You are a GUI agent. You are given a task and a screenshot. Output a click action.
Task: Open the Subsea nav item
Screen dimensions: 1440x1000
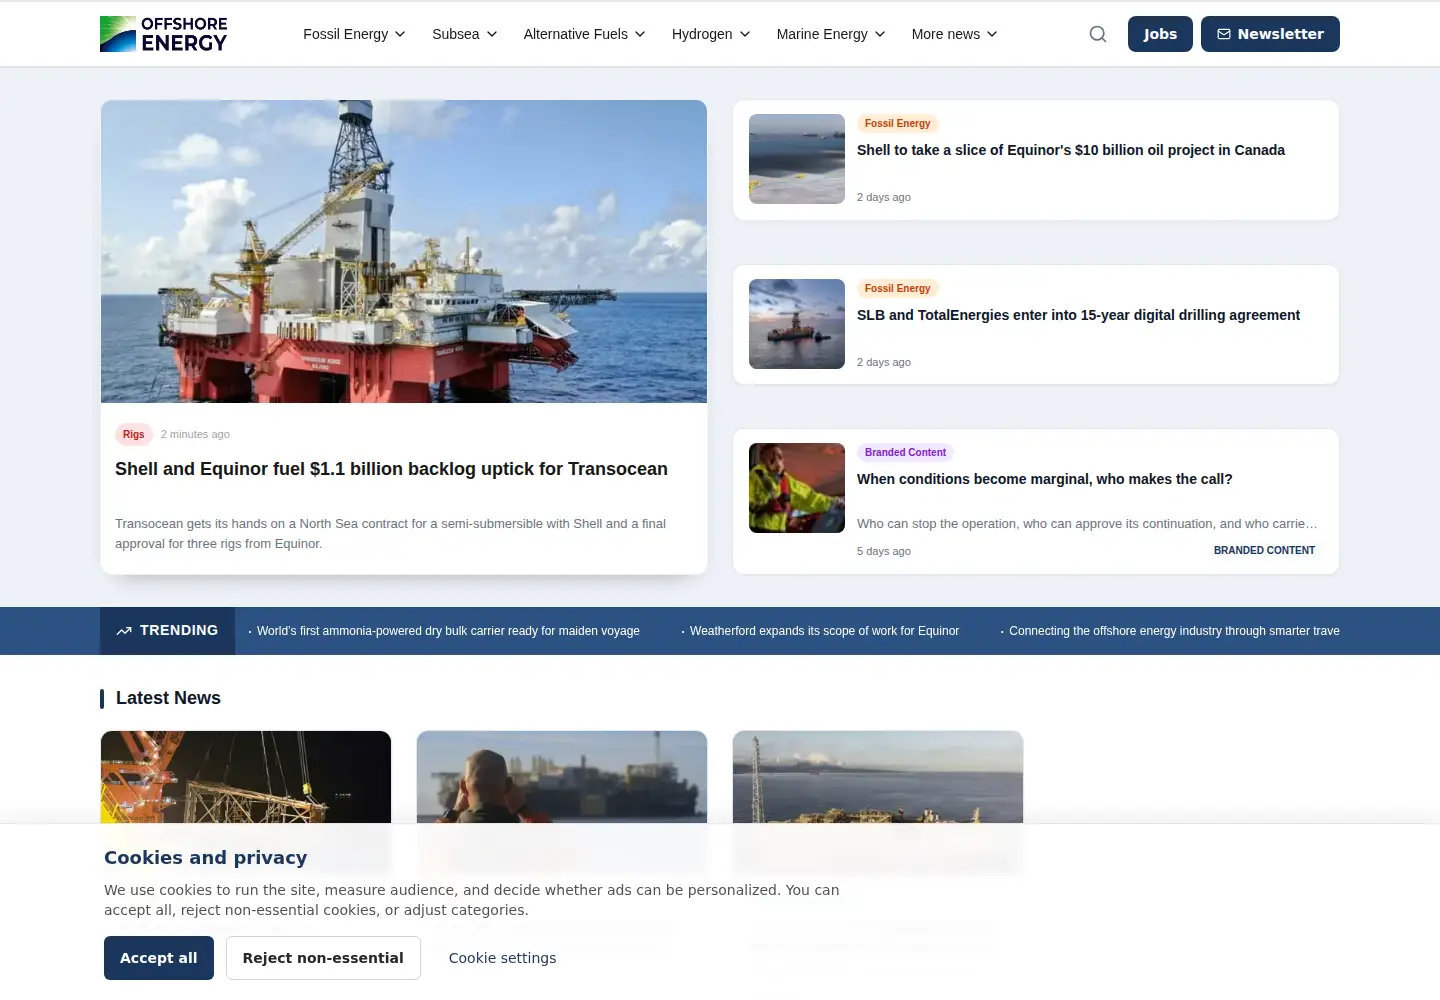[x=455, y=34]
